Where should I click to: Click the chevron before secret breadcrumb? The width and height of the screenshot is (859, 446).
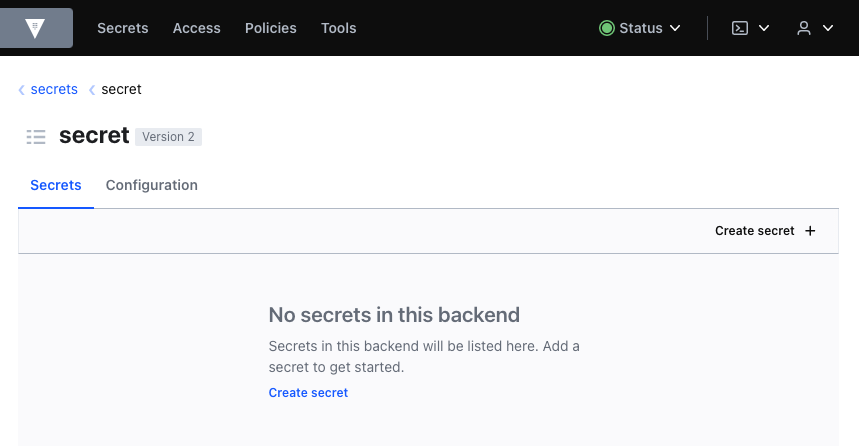coord(92,90)
